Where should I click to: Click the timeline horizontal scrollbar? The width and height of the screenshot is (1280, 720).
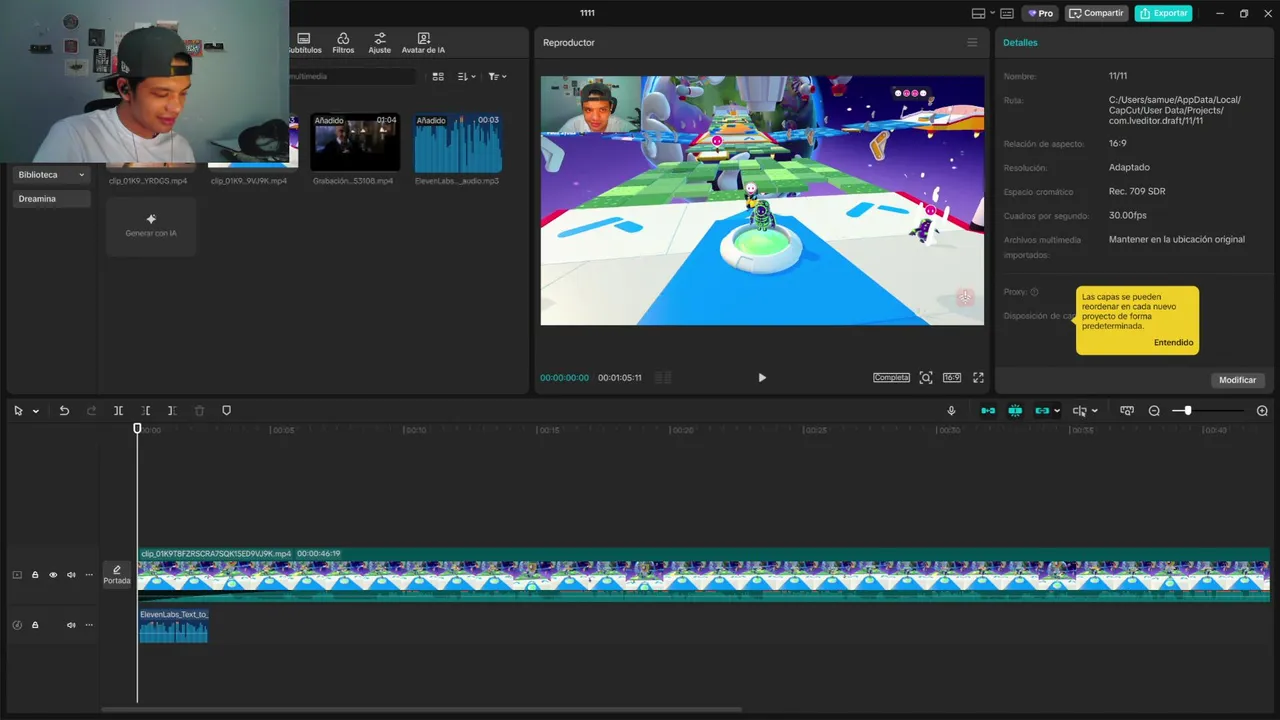tap(421, 710)
